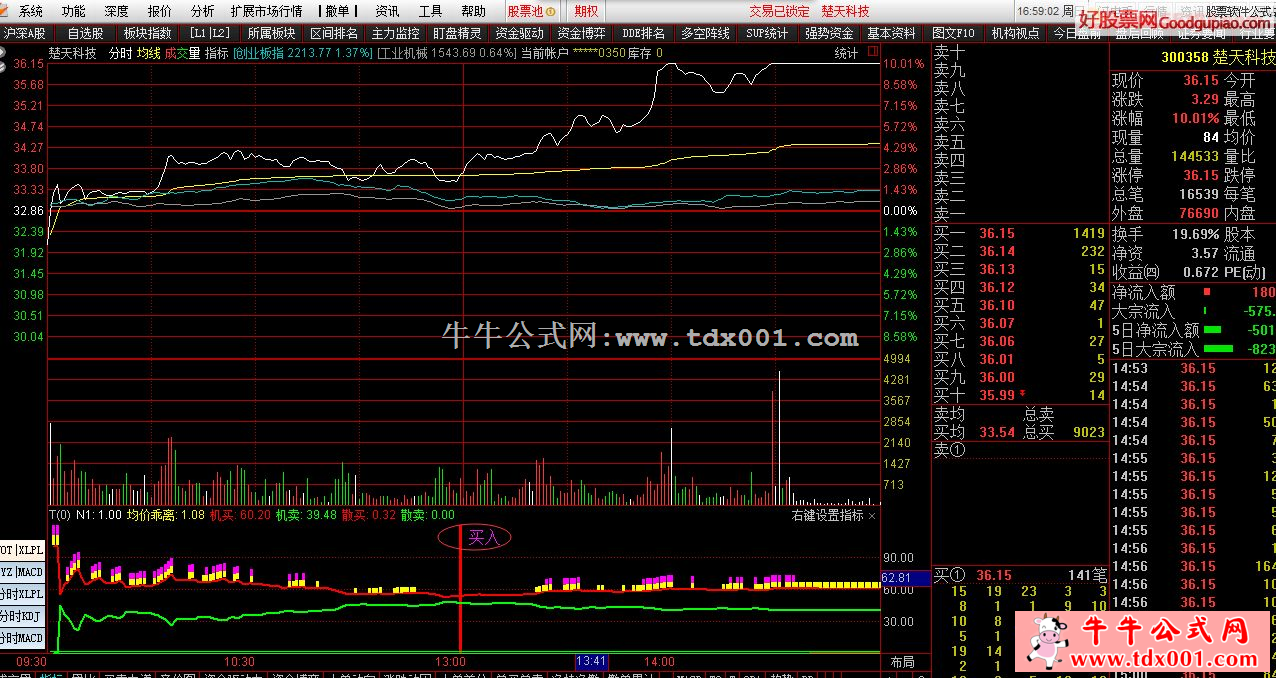Click the 净流入额 row
The width and height of the screenshot is (1276, 678).
coord(1193,293)
